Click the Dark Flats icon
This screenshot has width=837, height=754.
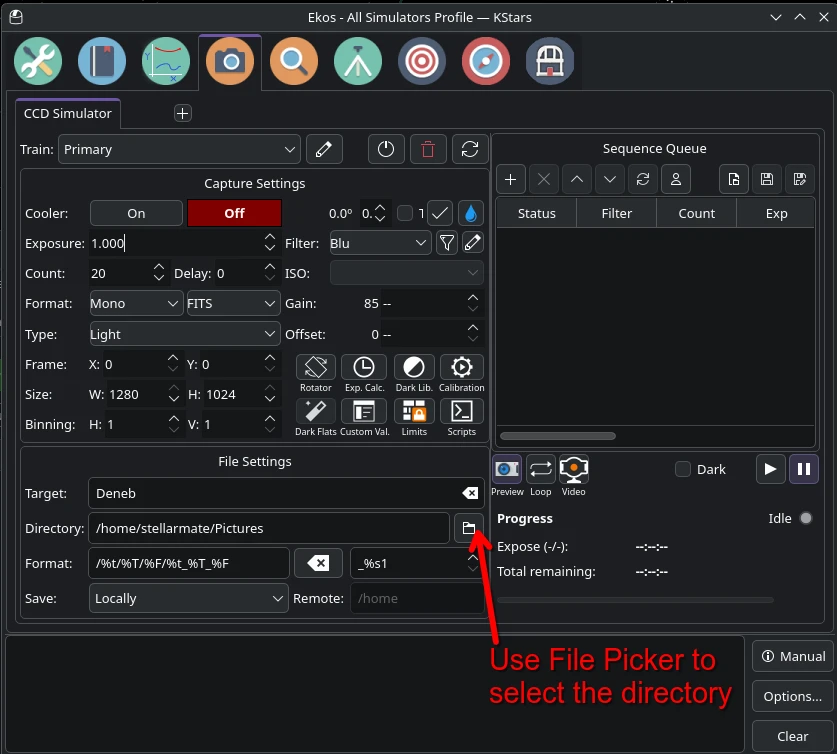click(x=315, y=411)
